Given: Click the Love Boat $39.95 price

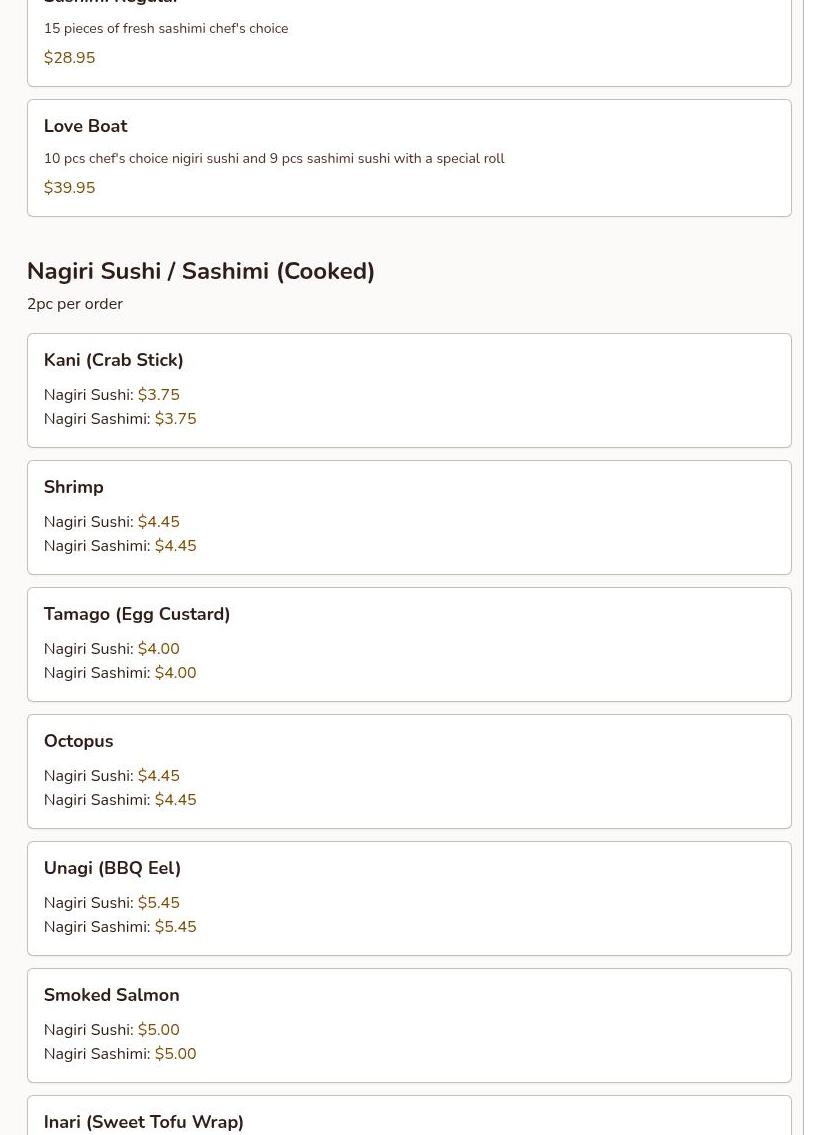Looking at the screenshot, I should [x=69, y=188].
